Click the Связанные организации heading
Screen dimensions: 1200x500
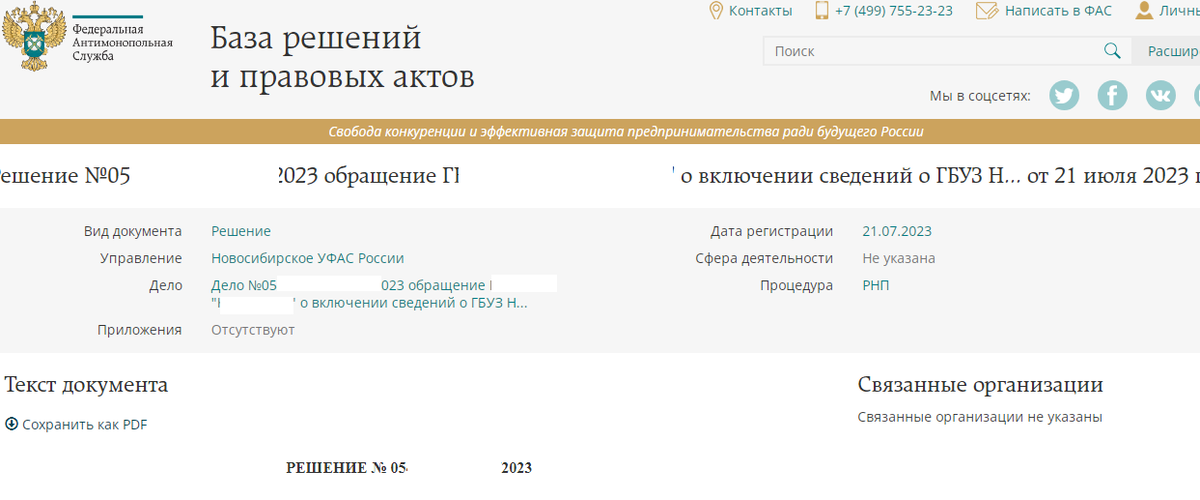(x=980, y=385)
